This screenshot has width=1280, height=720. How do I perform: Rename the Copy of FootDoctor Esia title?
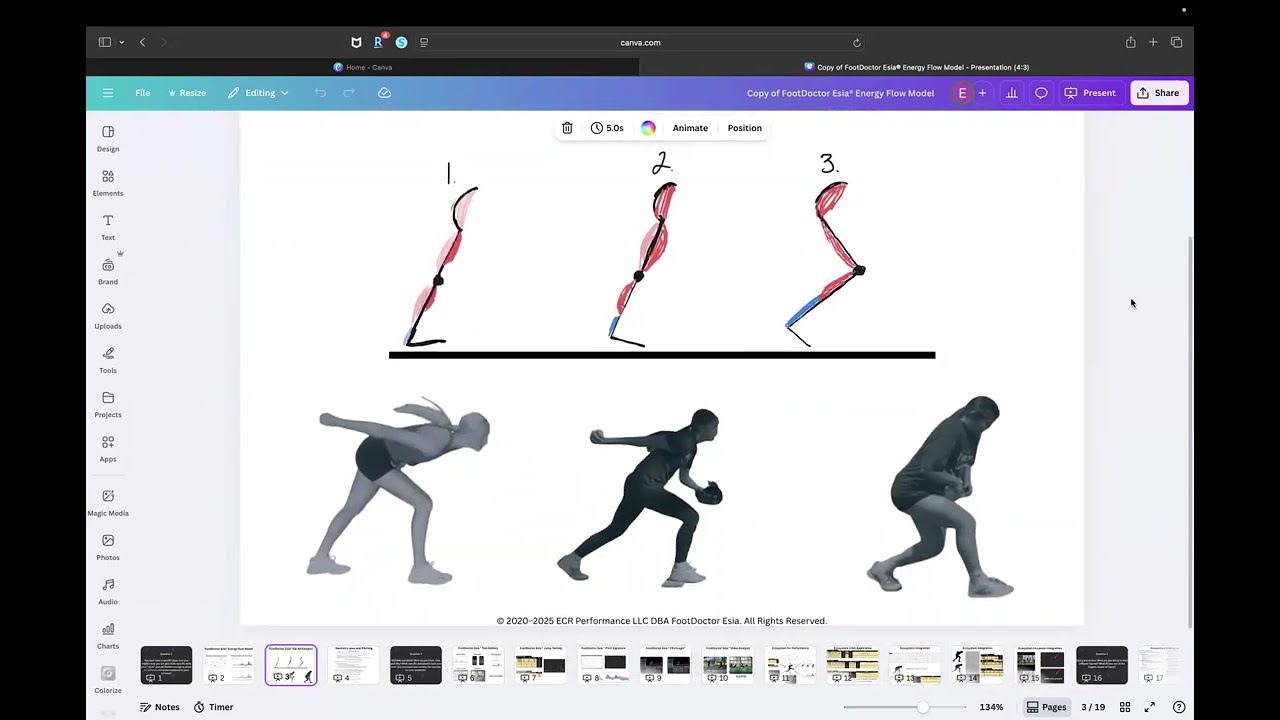(840, 93)
